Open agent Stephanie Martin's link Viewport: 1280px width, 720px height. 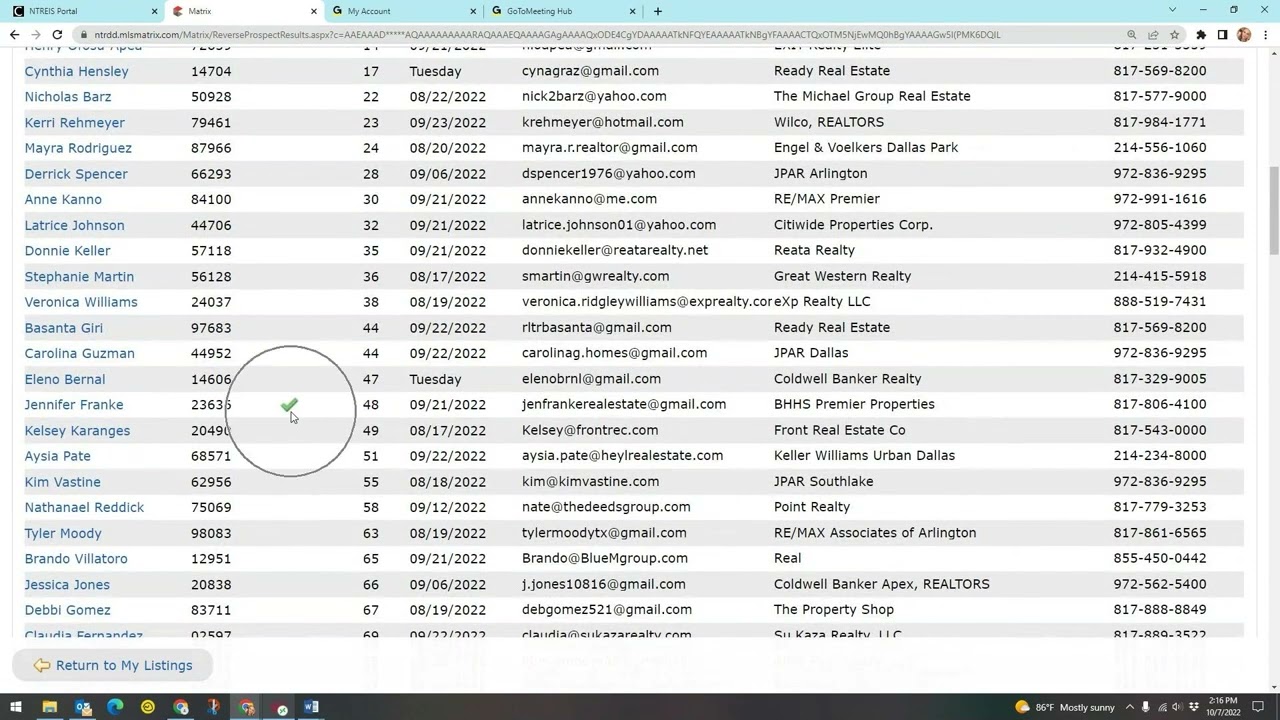pyautogui.click(x=79, y=276)
